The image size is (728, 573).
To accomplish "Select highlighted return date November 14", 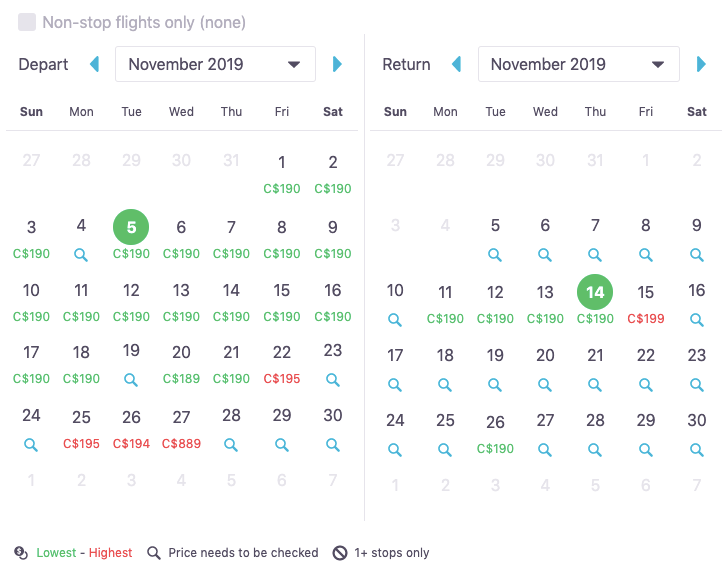I will tap(595, 292).
